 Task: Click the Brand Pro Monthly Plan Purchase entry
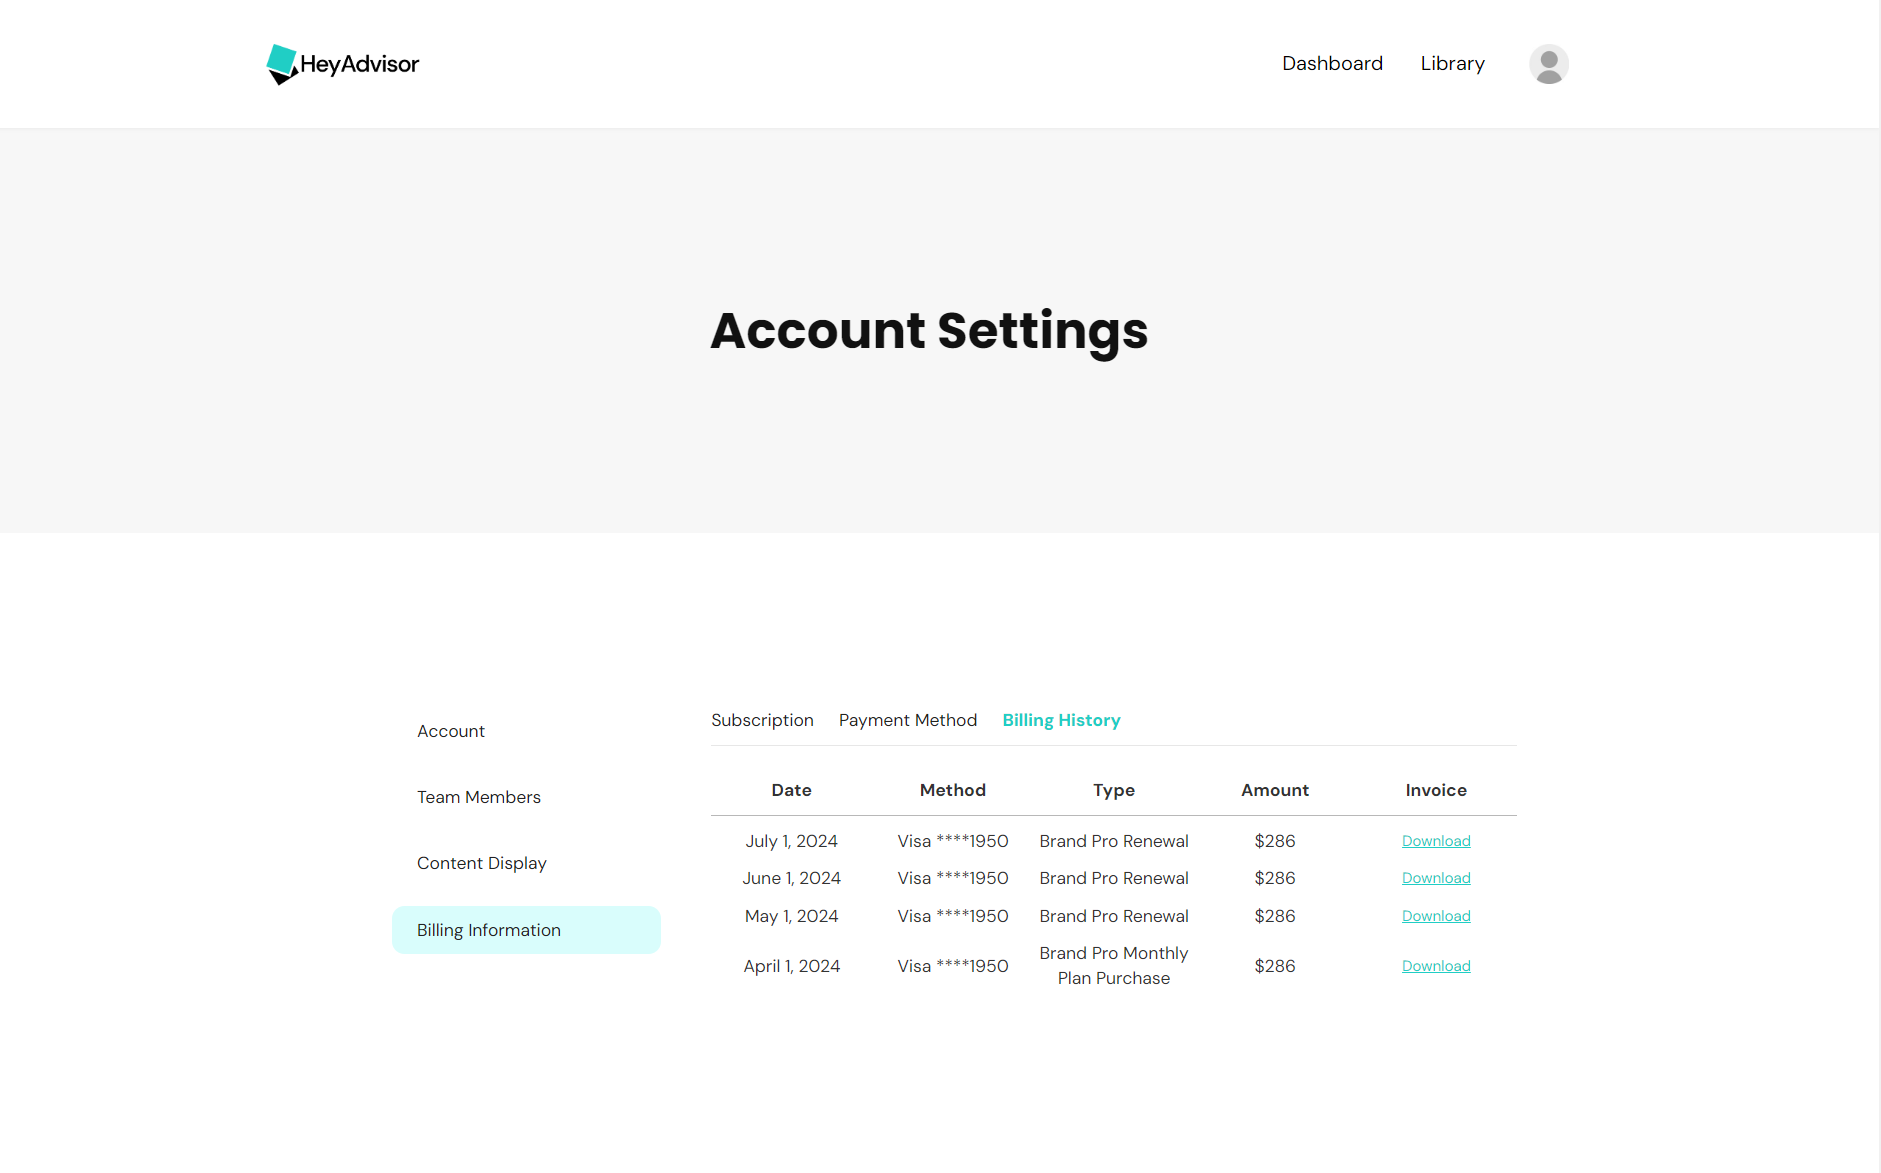click(x=1113, y=966)
